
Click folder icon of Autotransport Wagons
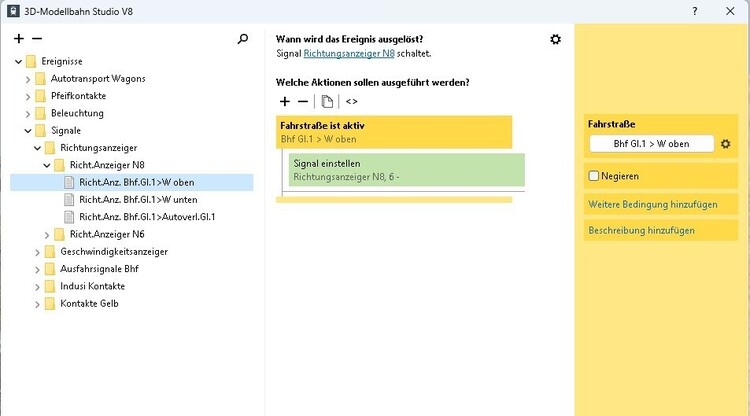41,78
